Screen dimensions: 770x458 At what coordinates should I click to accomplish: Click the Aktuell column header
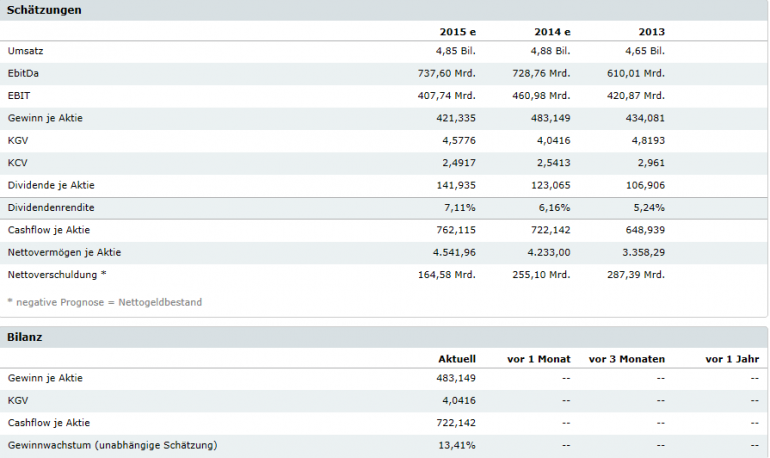pos(456,358)
